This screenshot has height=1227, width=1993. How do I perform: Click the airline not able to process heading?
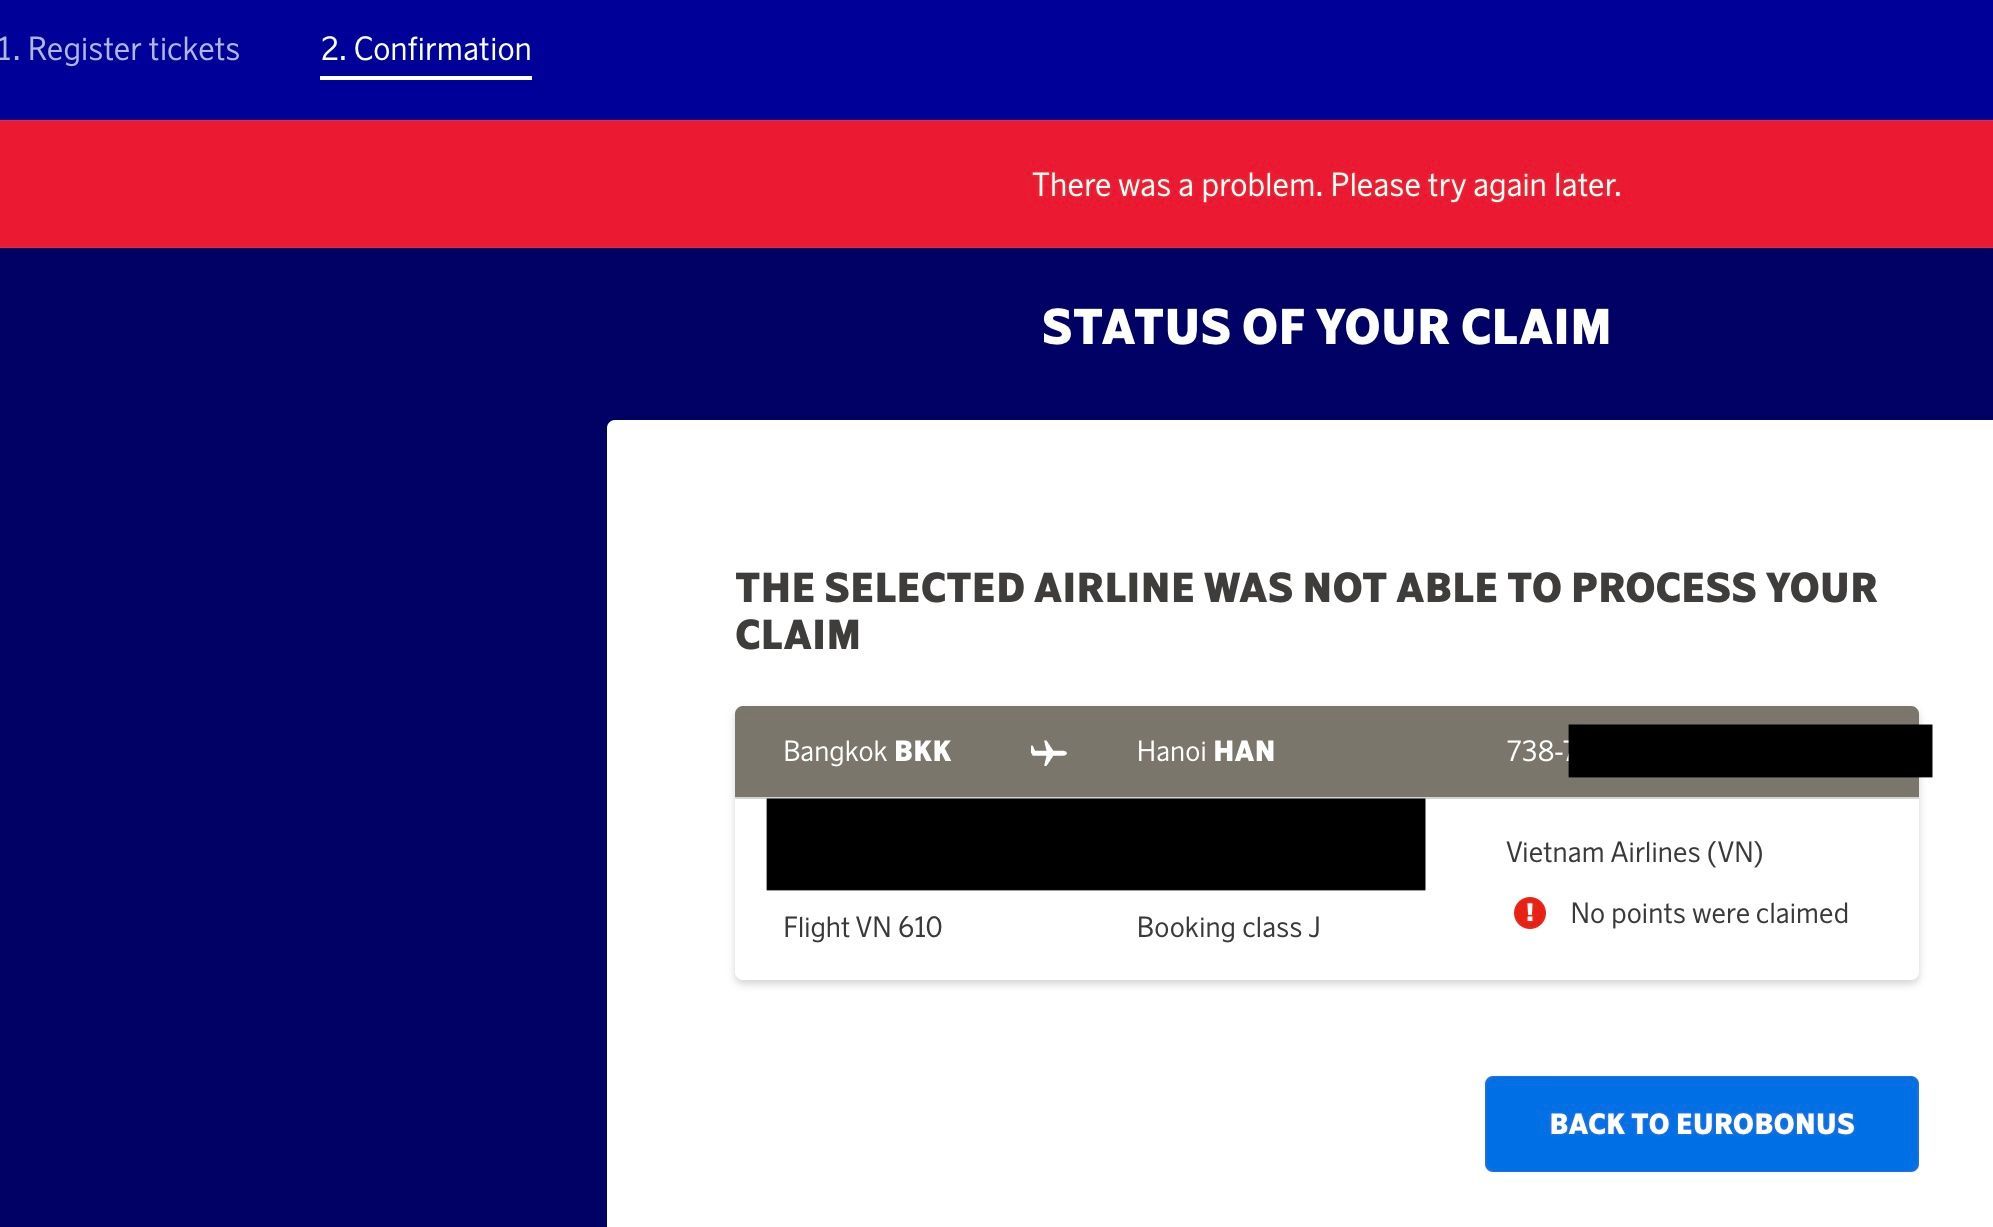(1306, 611)
